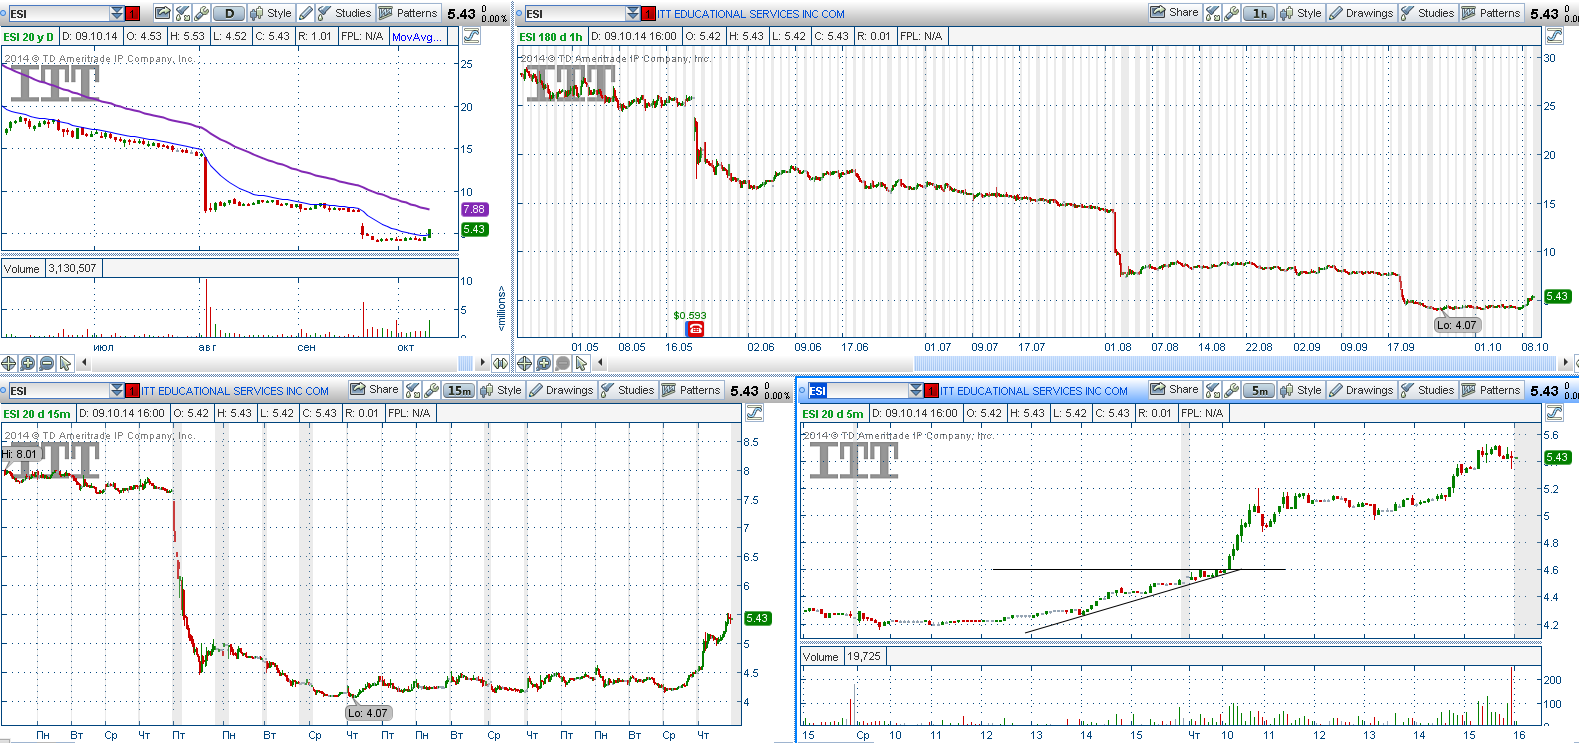Click the 1h chart horizontal scrollbar

[x=1235, y=362]
